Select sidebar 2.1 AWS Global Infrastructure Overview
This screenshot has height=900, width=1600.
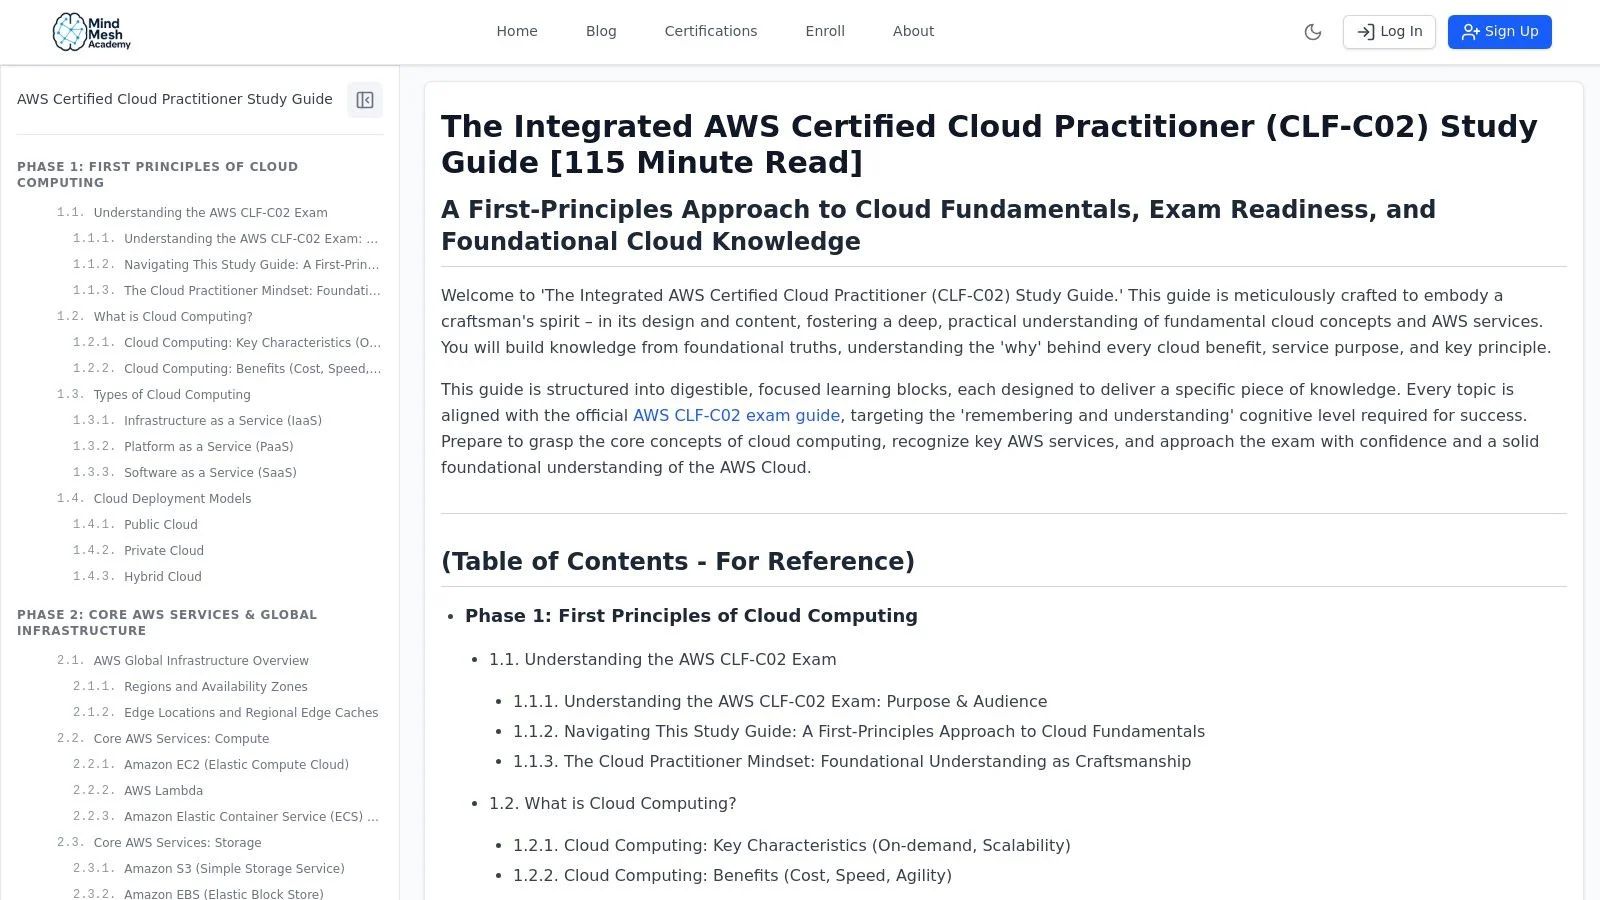(201, 661)
